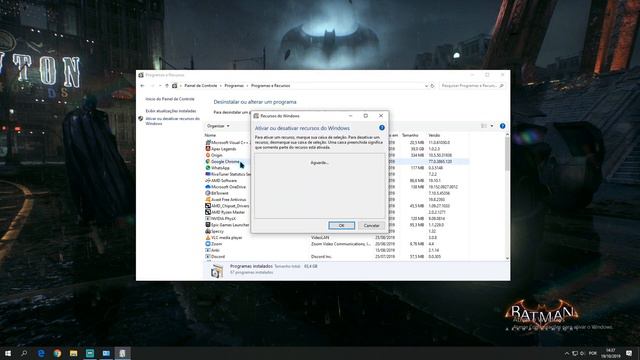Sort the list by the Tamanho column

pos(410,135)
